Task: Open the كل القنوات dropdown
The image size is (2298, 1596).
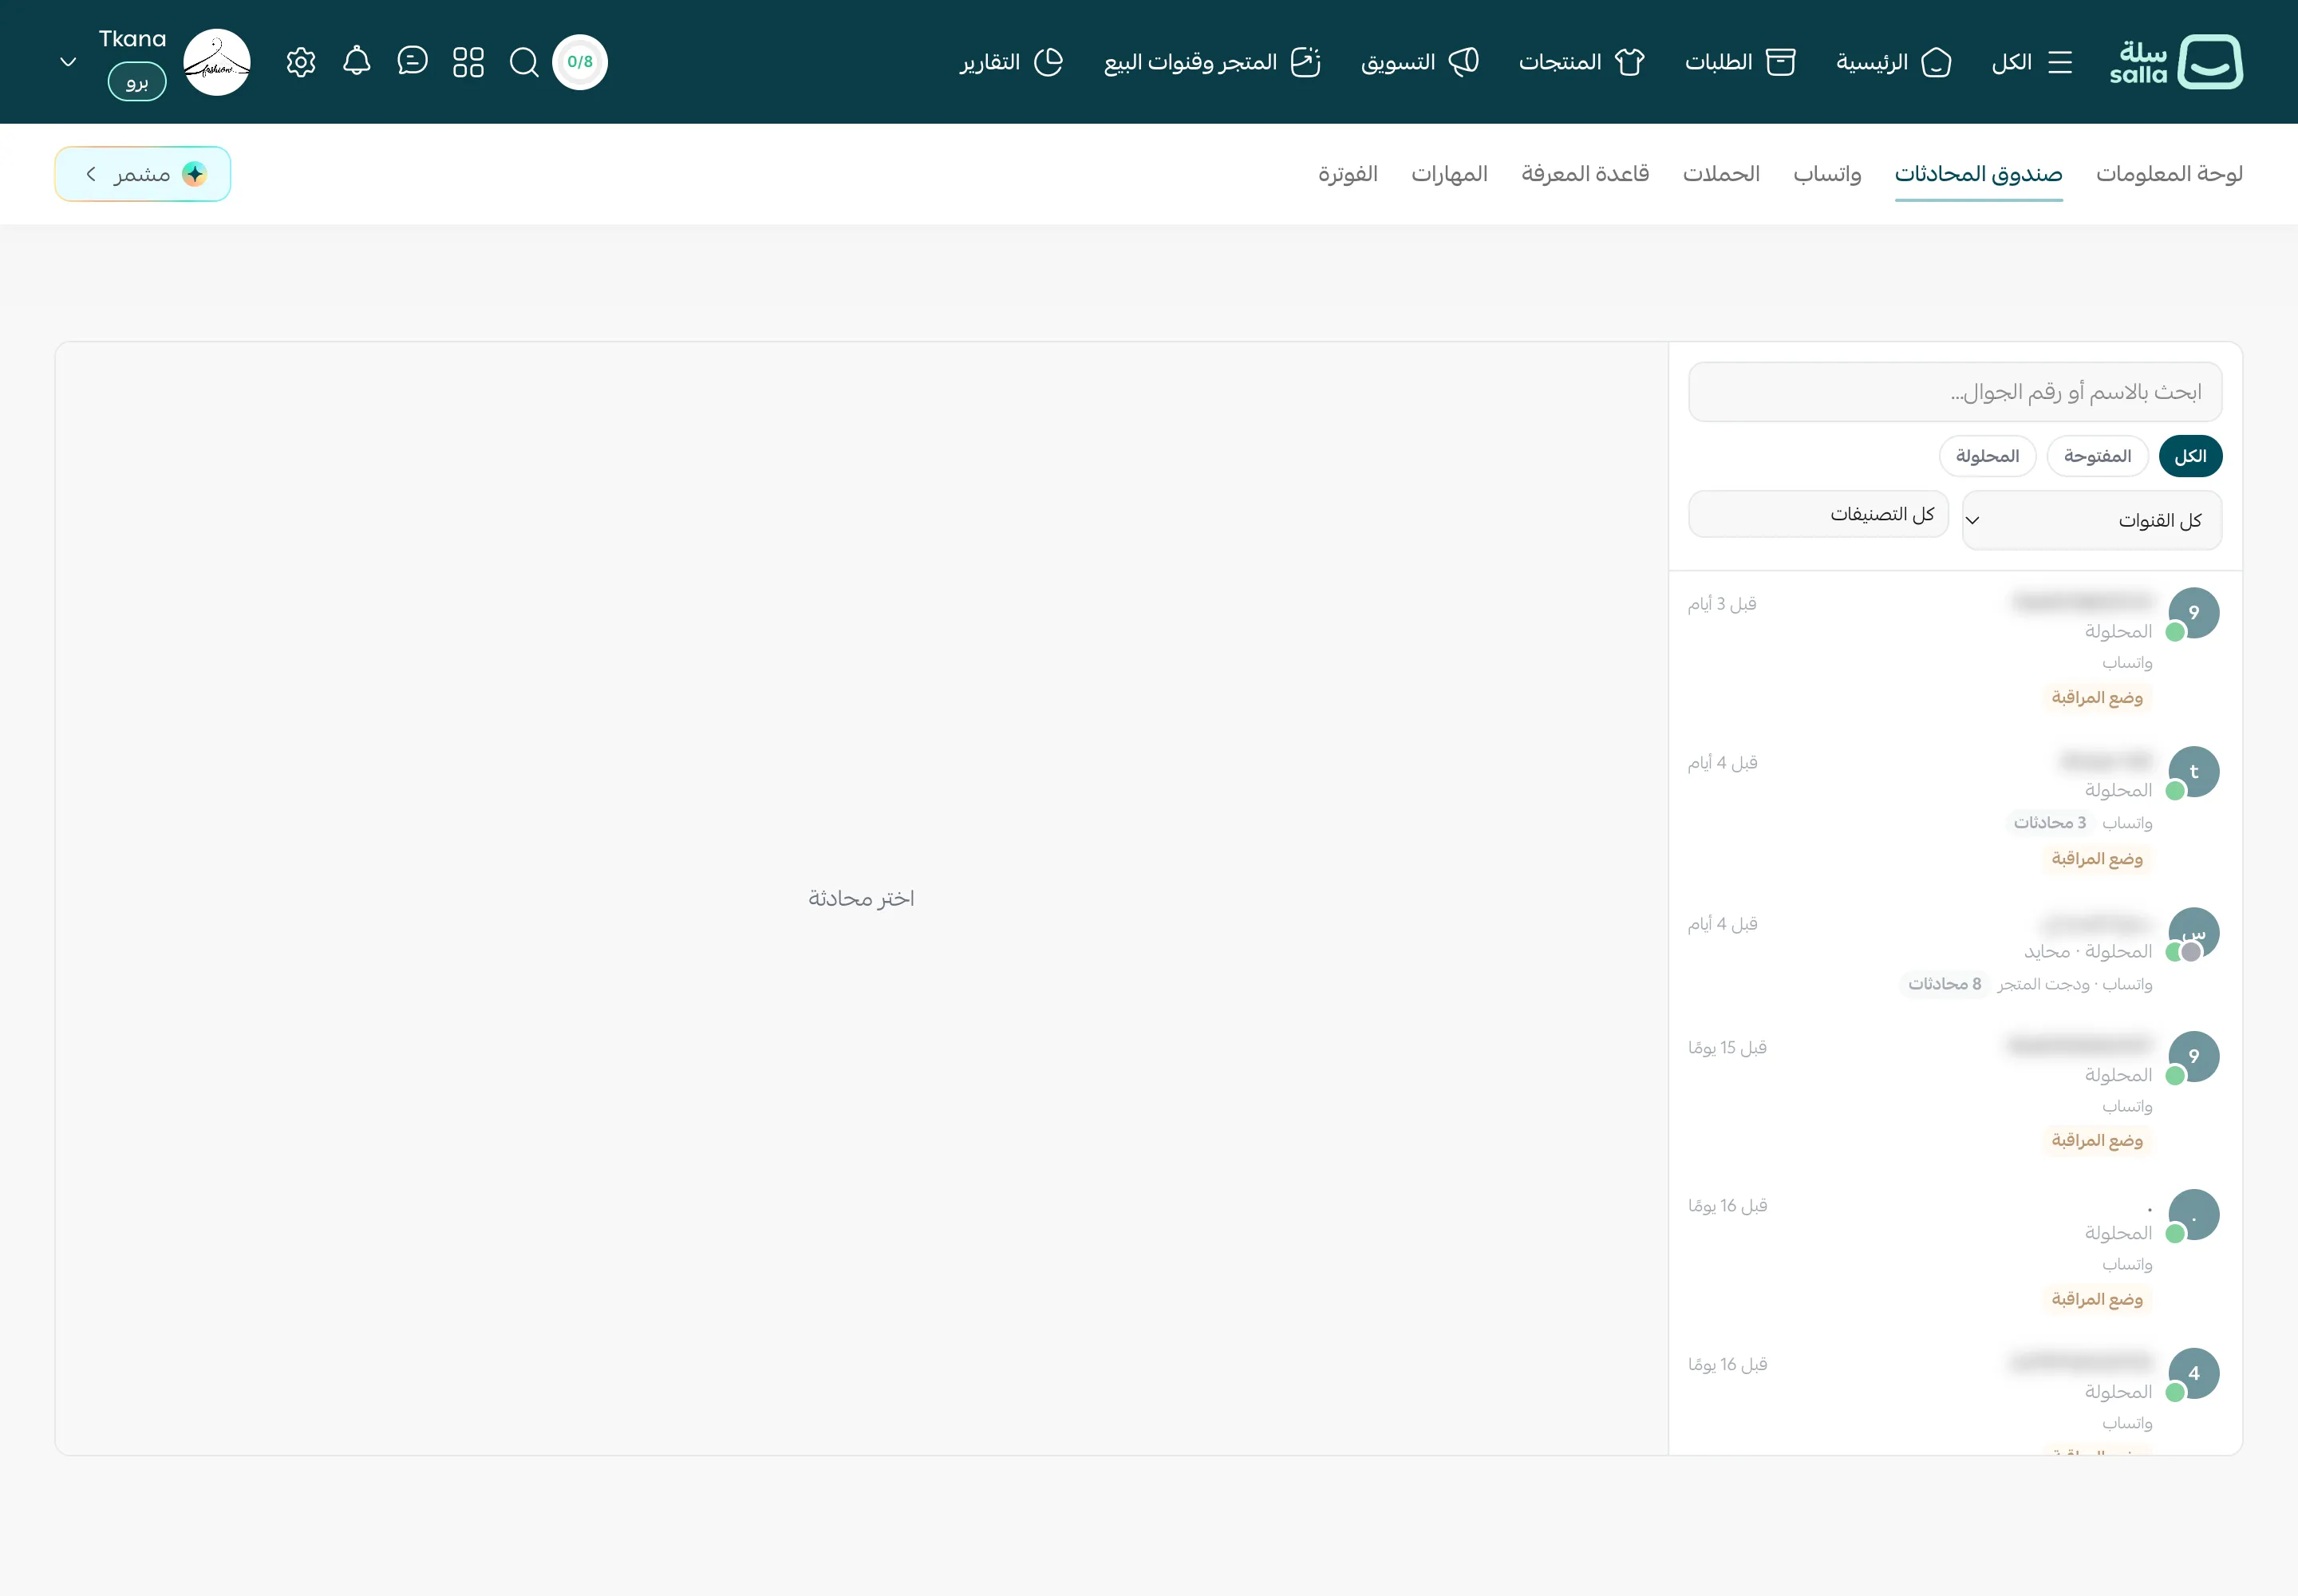Action: coord(2092,520)
